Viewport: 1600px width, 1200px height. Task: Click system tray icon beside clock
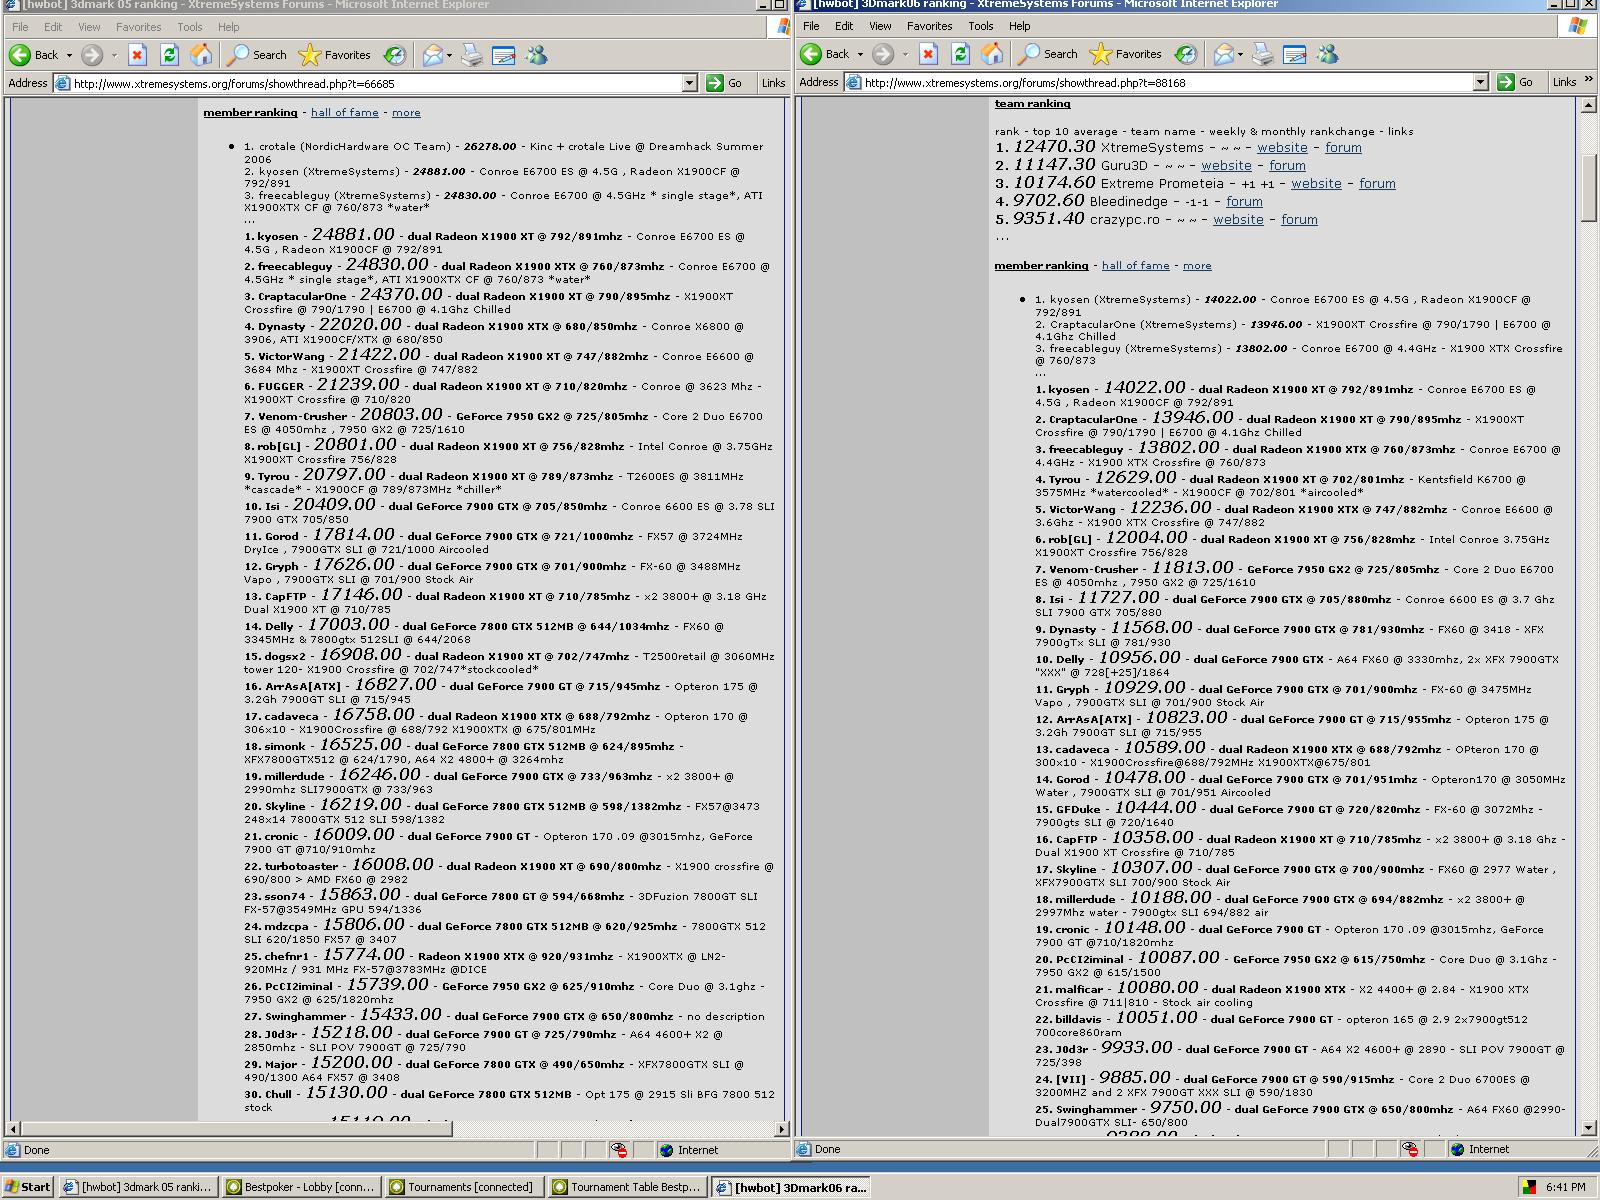[1529, 1188]
